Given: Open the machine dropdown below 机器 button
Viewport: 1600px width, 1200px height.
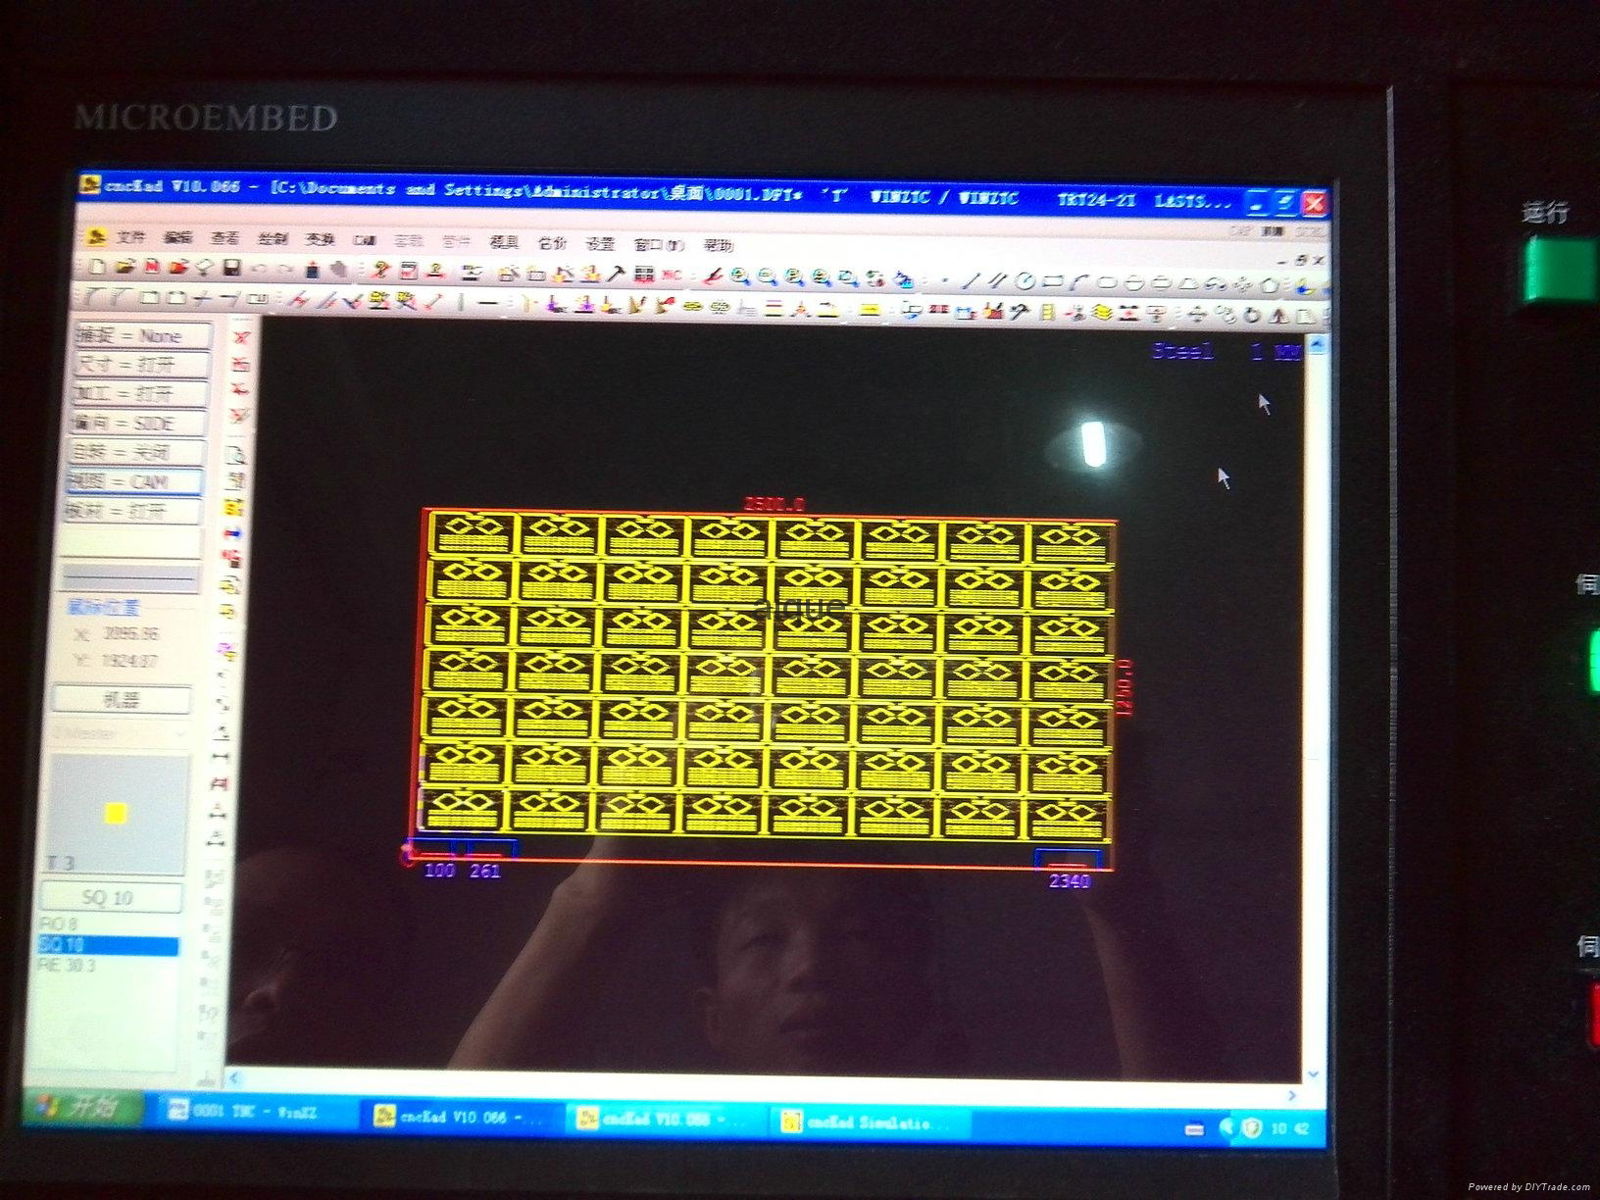Looking at the screenshot, I should (x=119, y=733).
